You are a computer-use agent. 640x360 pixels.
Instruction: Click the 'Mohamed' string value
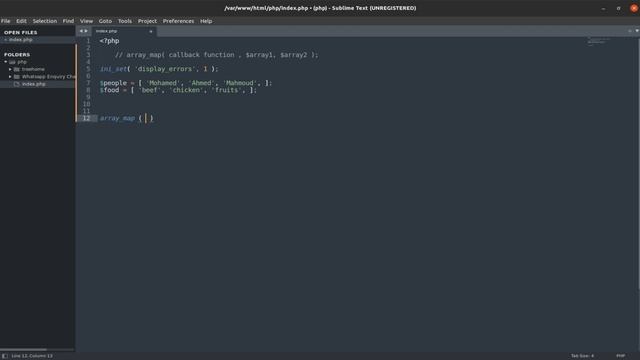pos(162,83)
